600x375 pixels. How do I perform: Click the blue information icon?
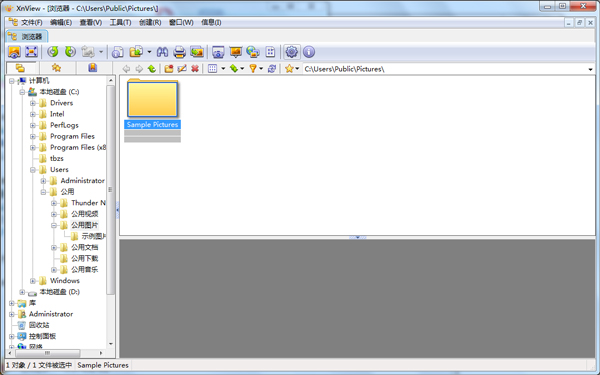point(309,52)
